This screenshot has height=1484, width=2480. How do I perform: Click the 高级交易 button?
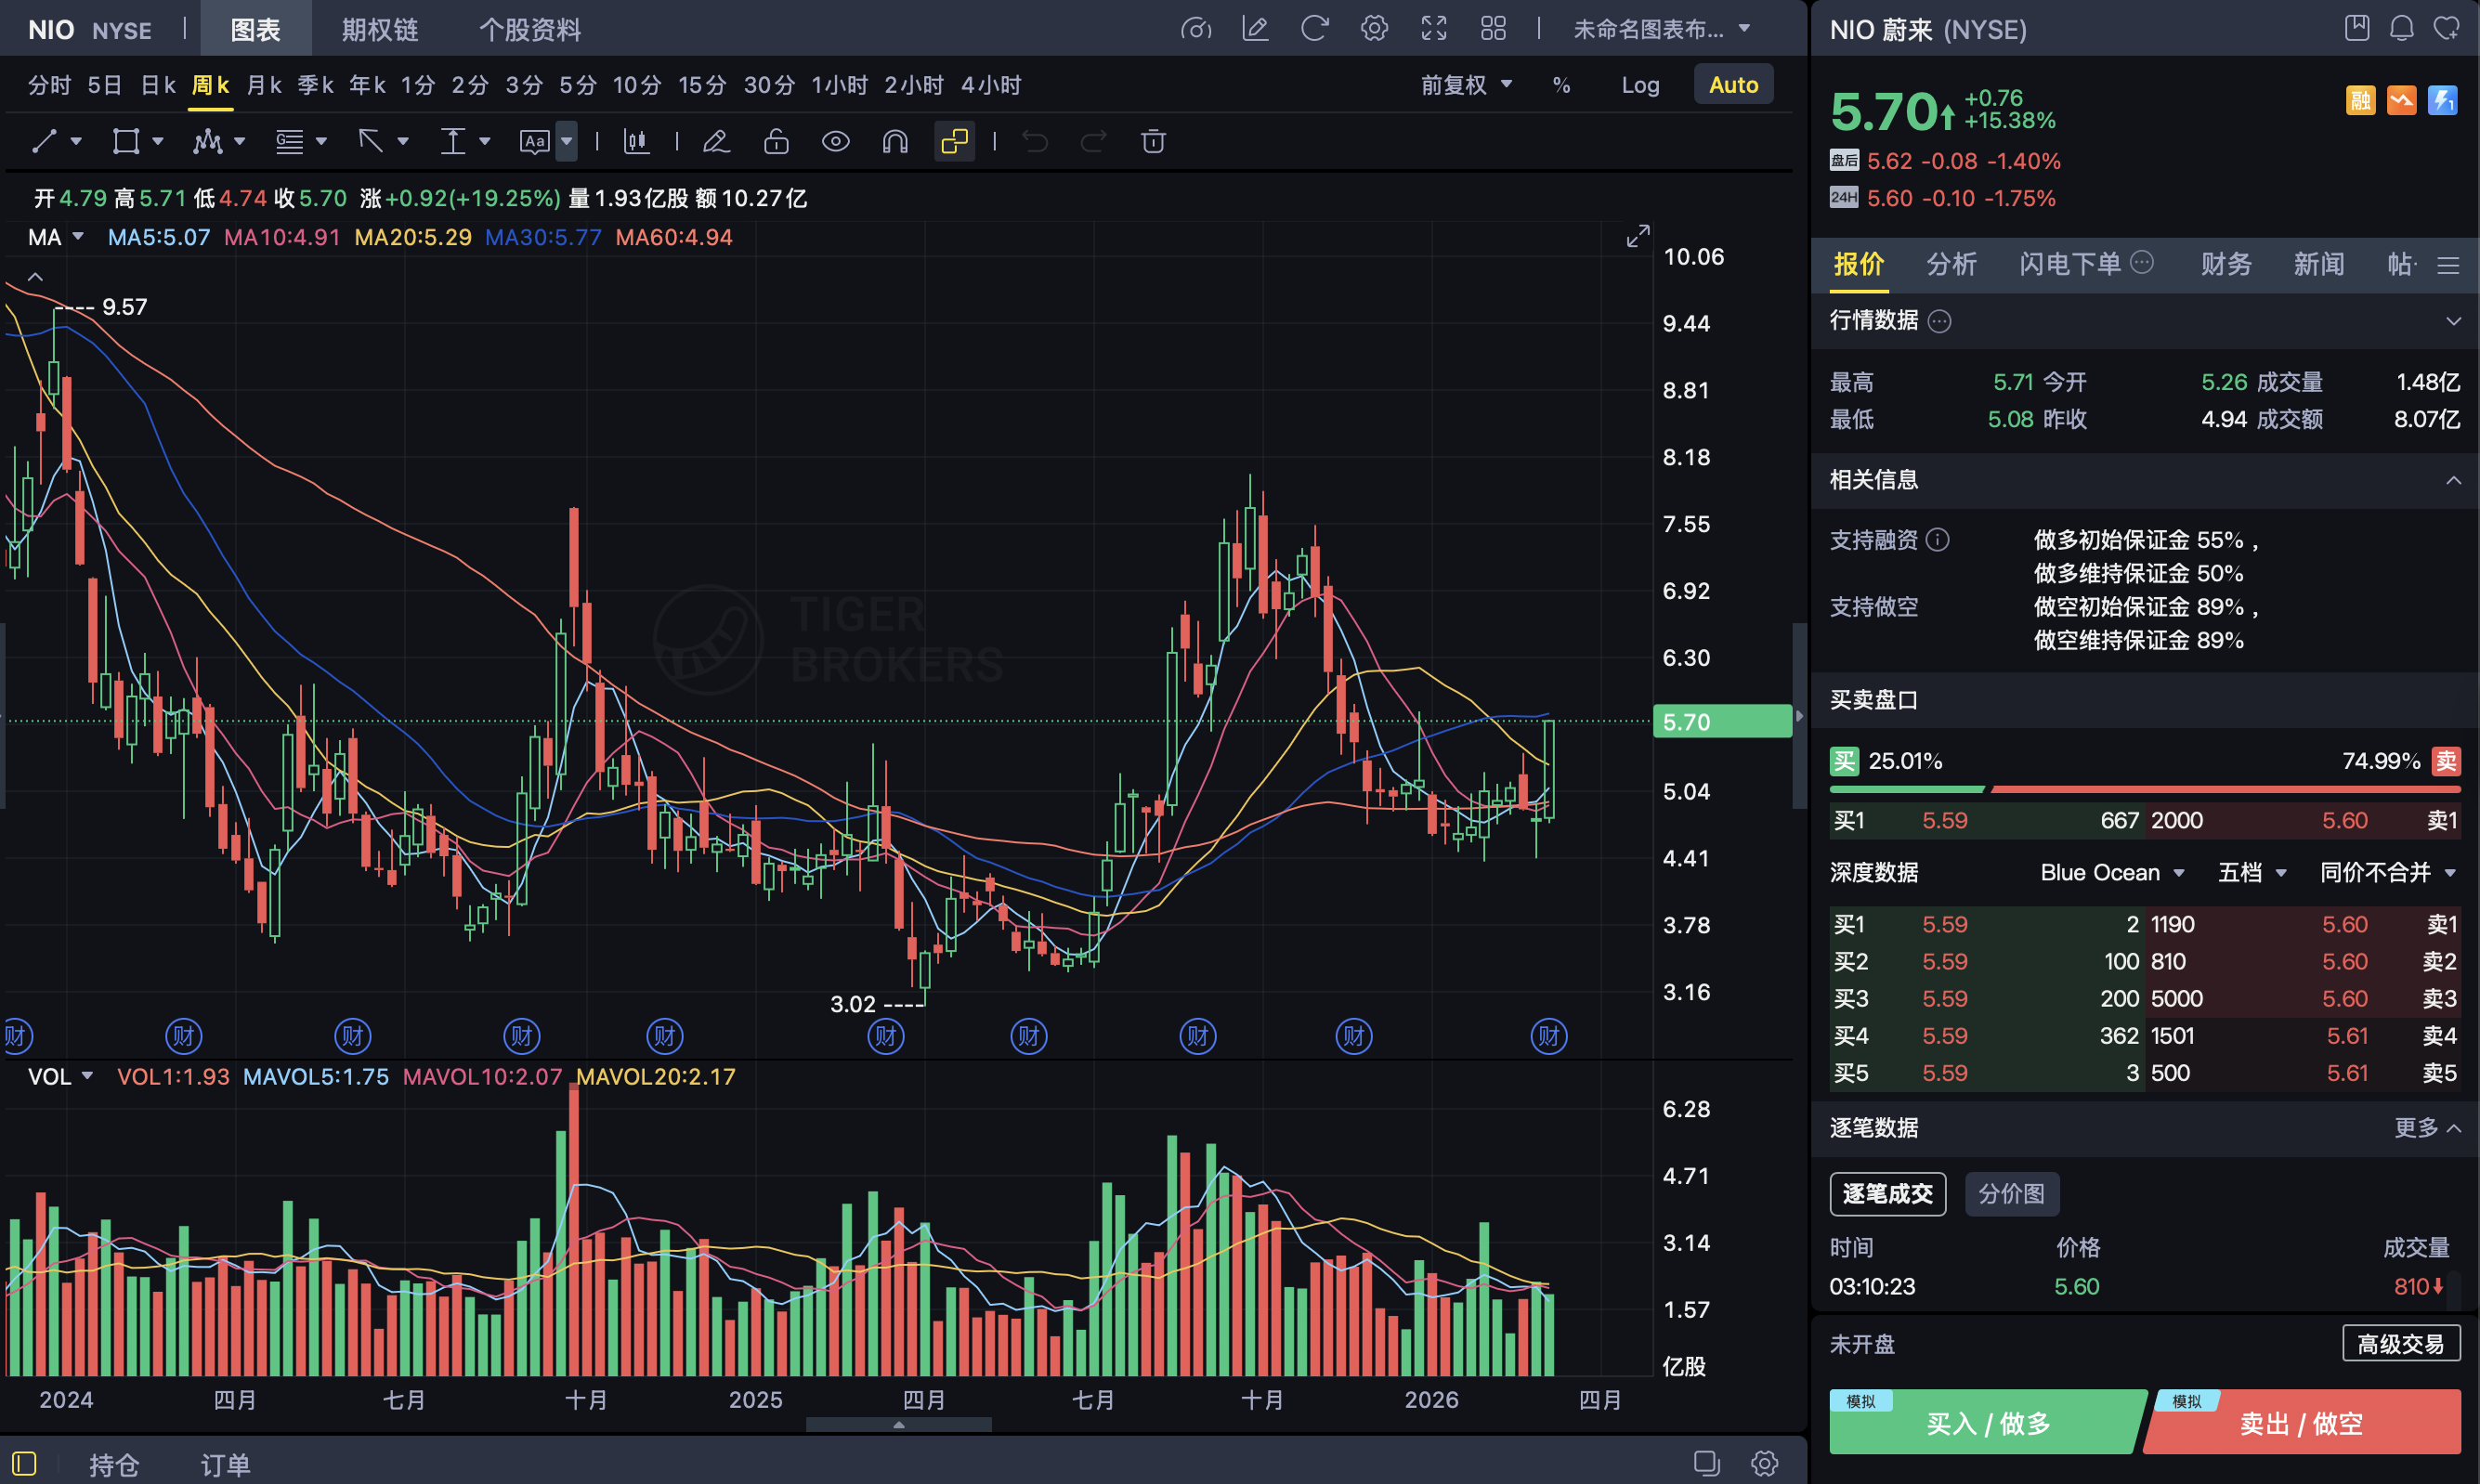[2400, 1344]
